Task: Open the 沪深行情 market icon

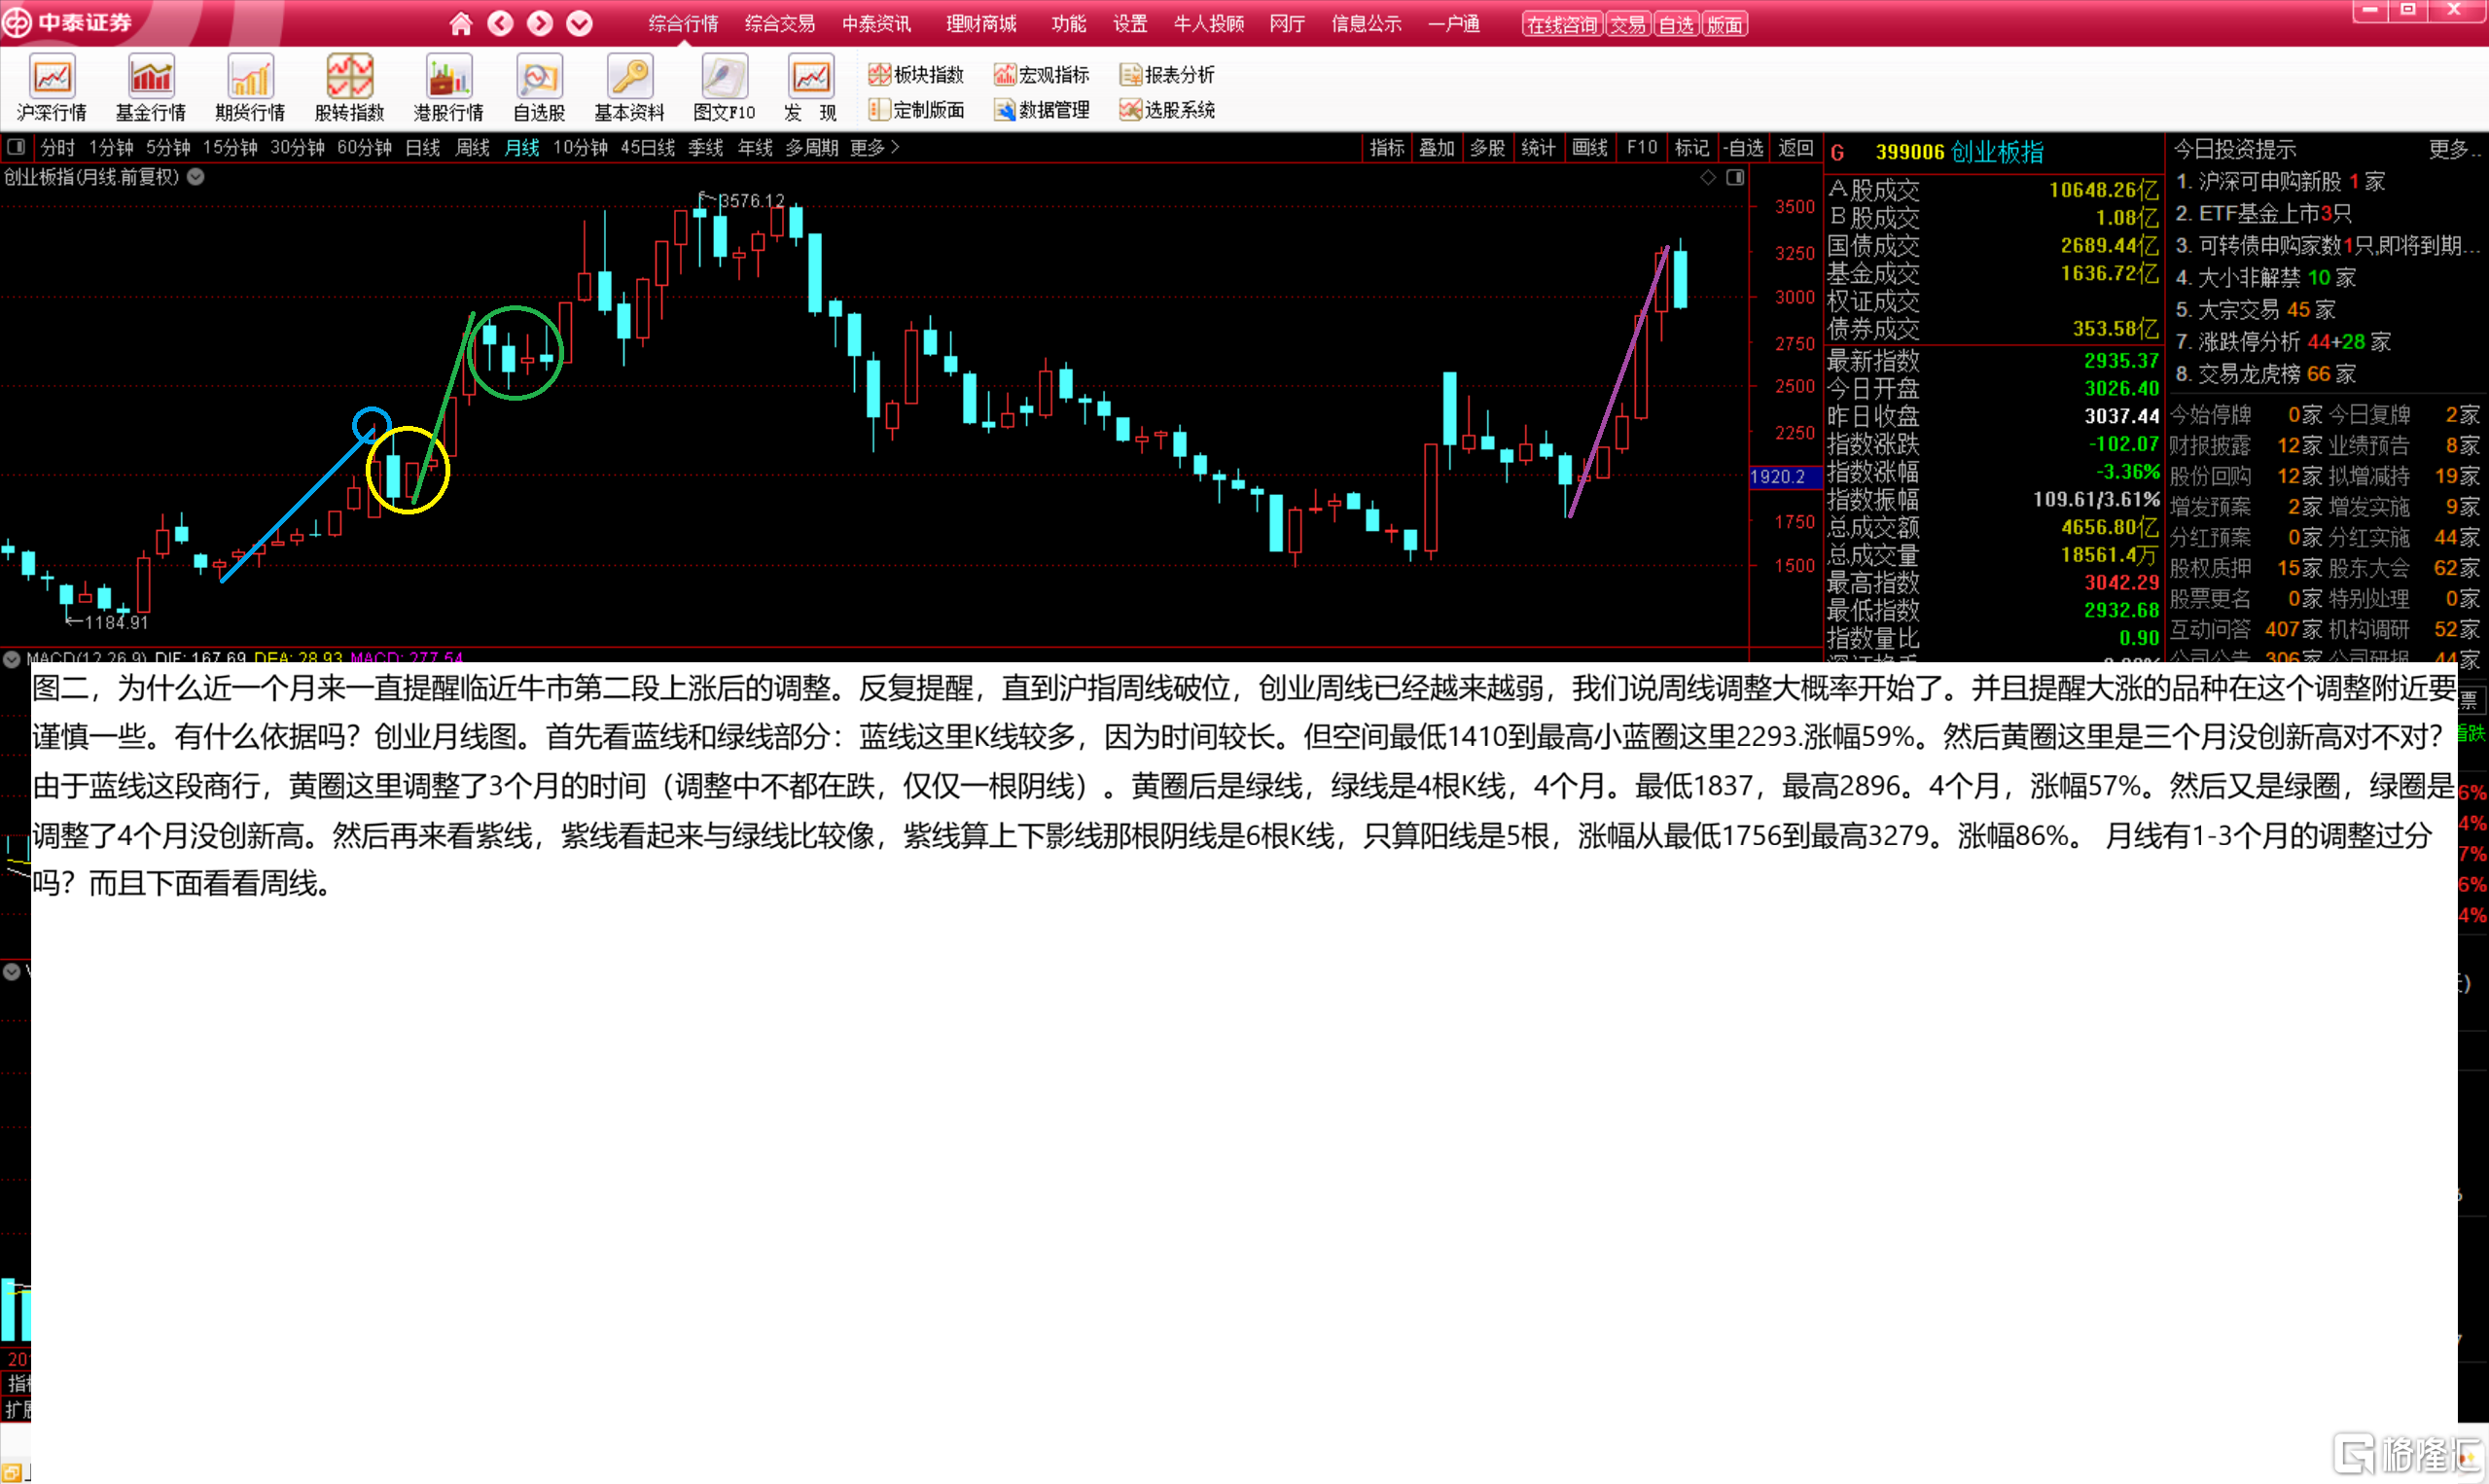Action: click(x=52, y=78)
